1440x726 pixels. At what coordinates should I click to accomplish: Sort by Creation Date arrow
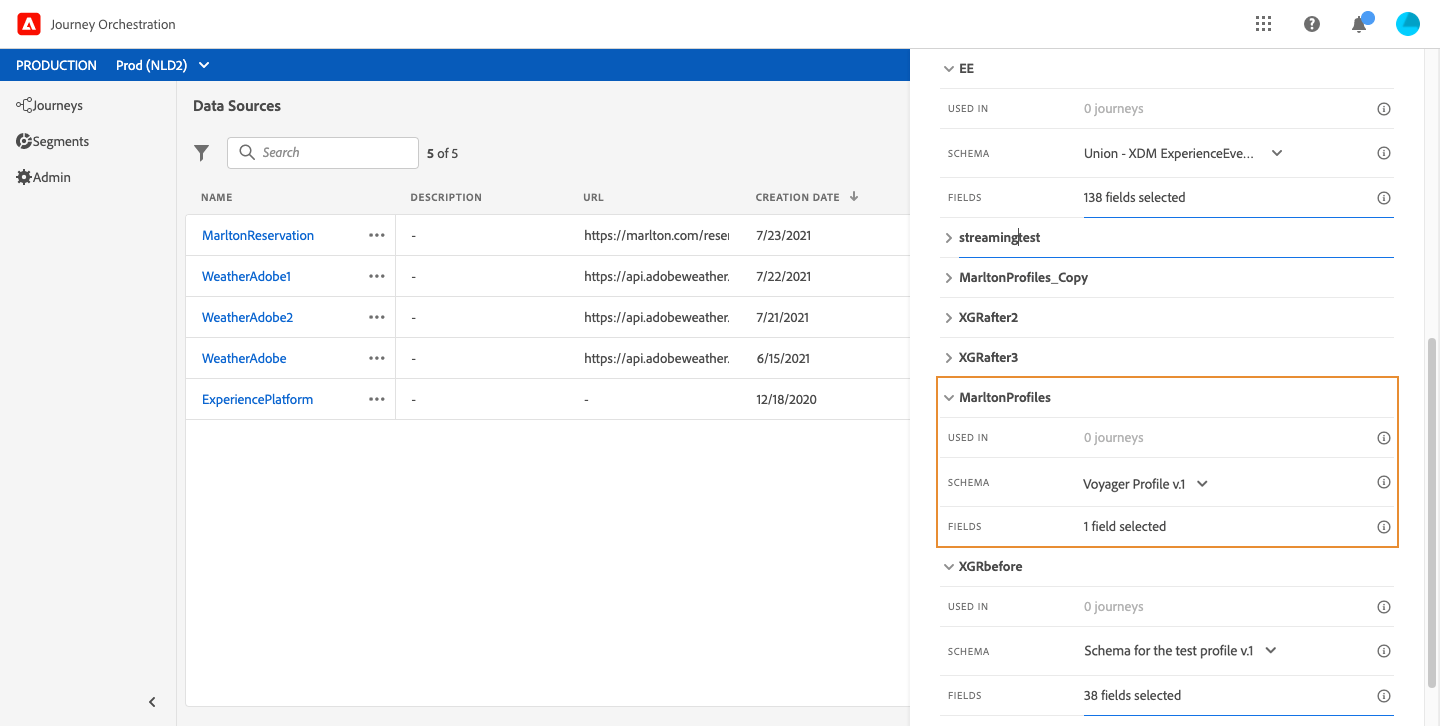(x=854, y=197)
